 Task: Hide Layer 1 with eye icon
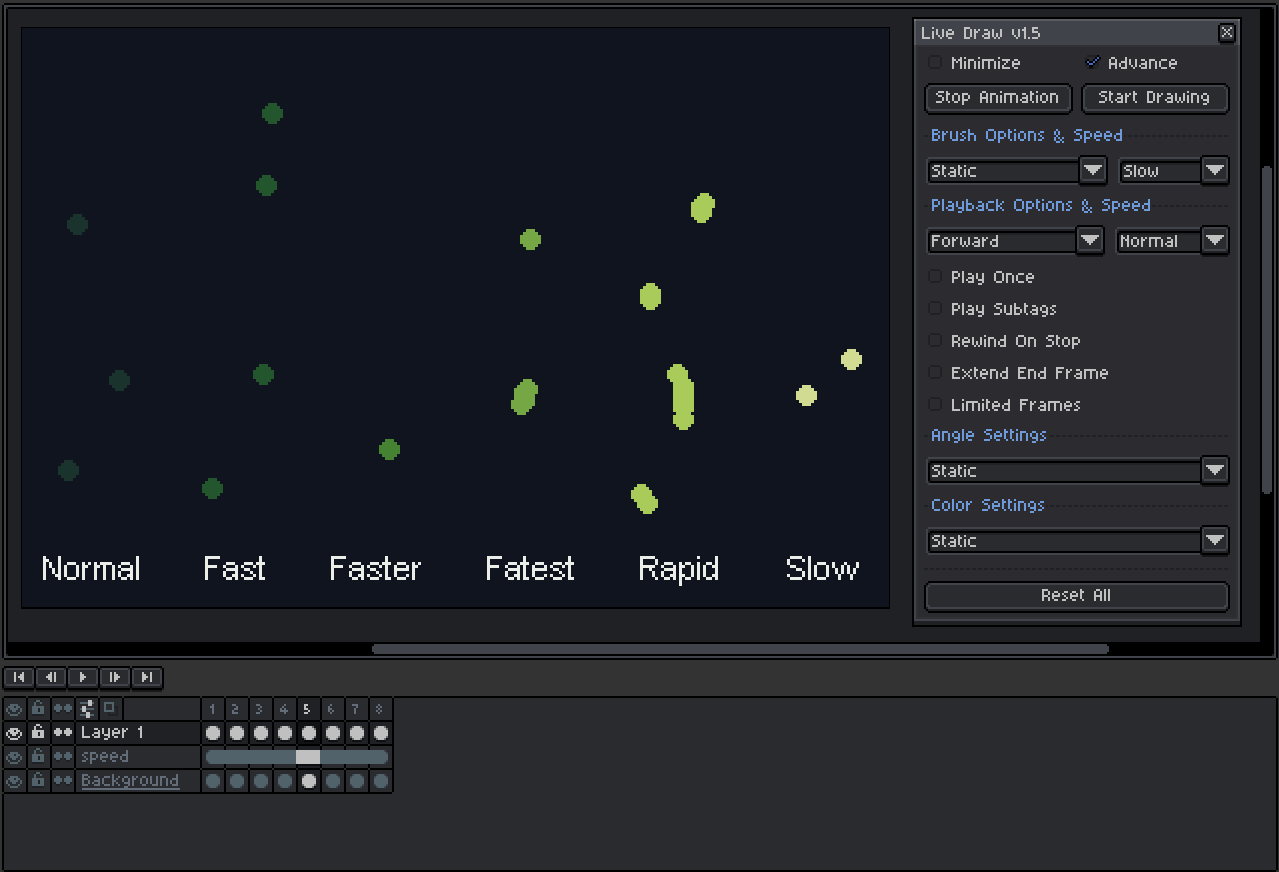pos(14,733)
